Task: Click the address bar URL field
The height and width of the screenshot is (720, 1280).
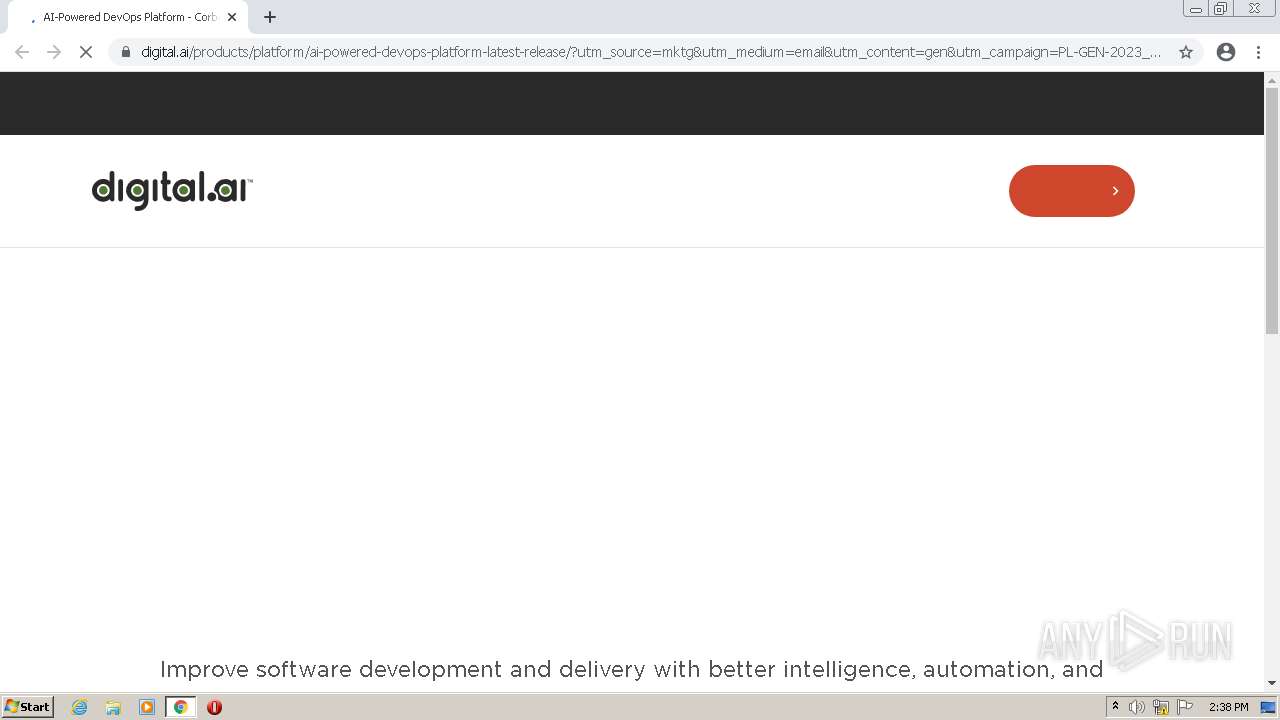Action: [650, 52]
